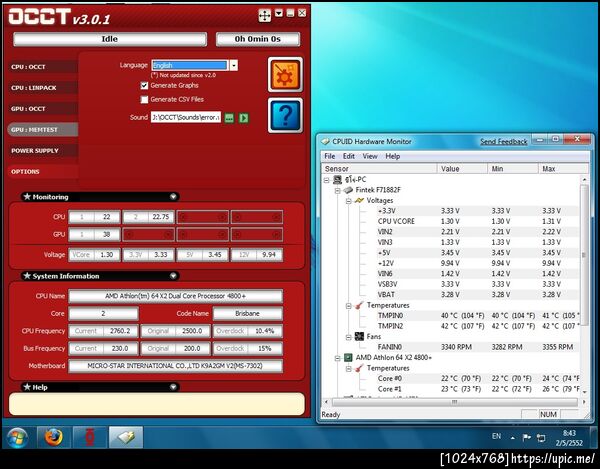Select the CPU : OCCT tab
This screenshot has width=600, height=469.
point(42,67)
